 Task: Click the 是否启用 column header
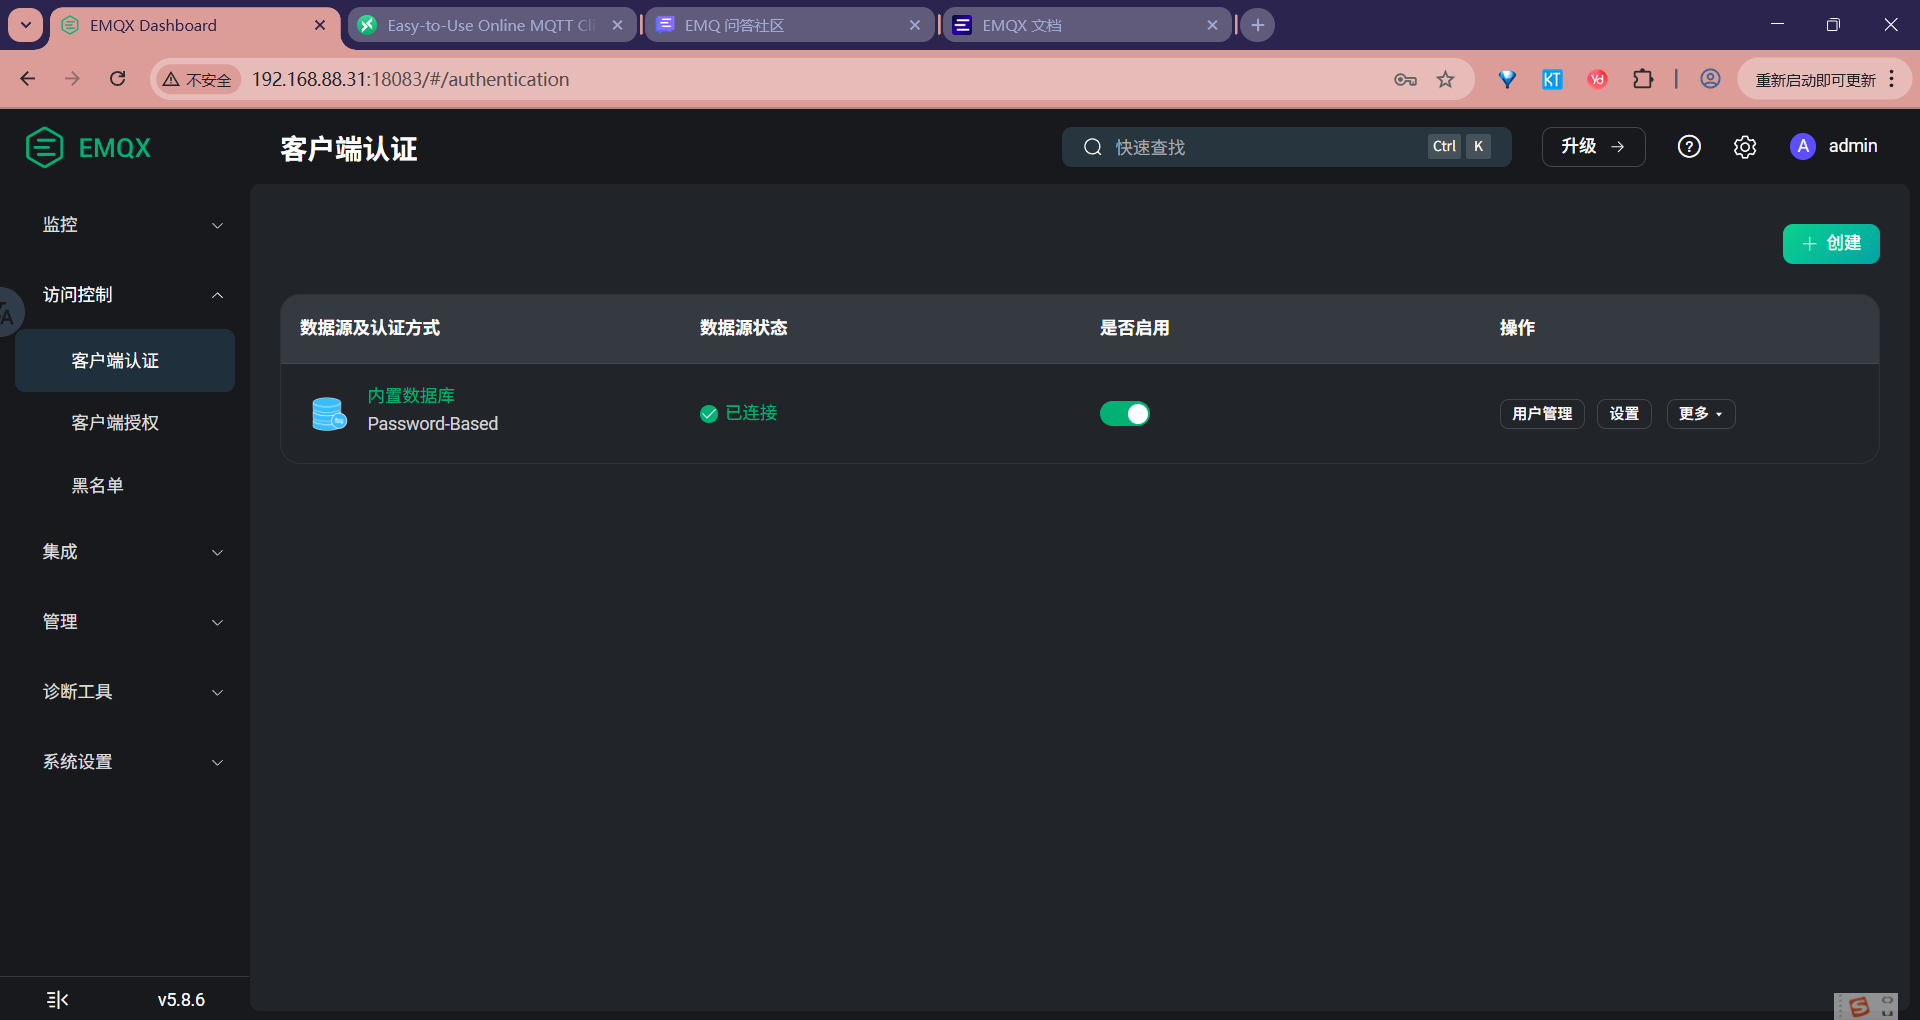click(1135, 328)
